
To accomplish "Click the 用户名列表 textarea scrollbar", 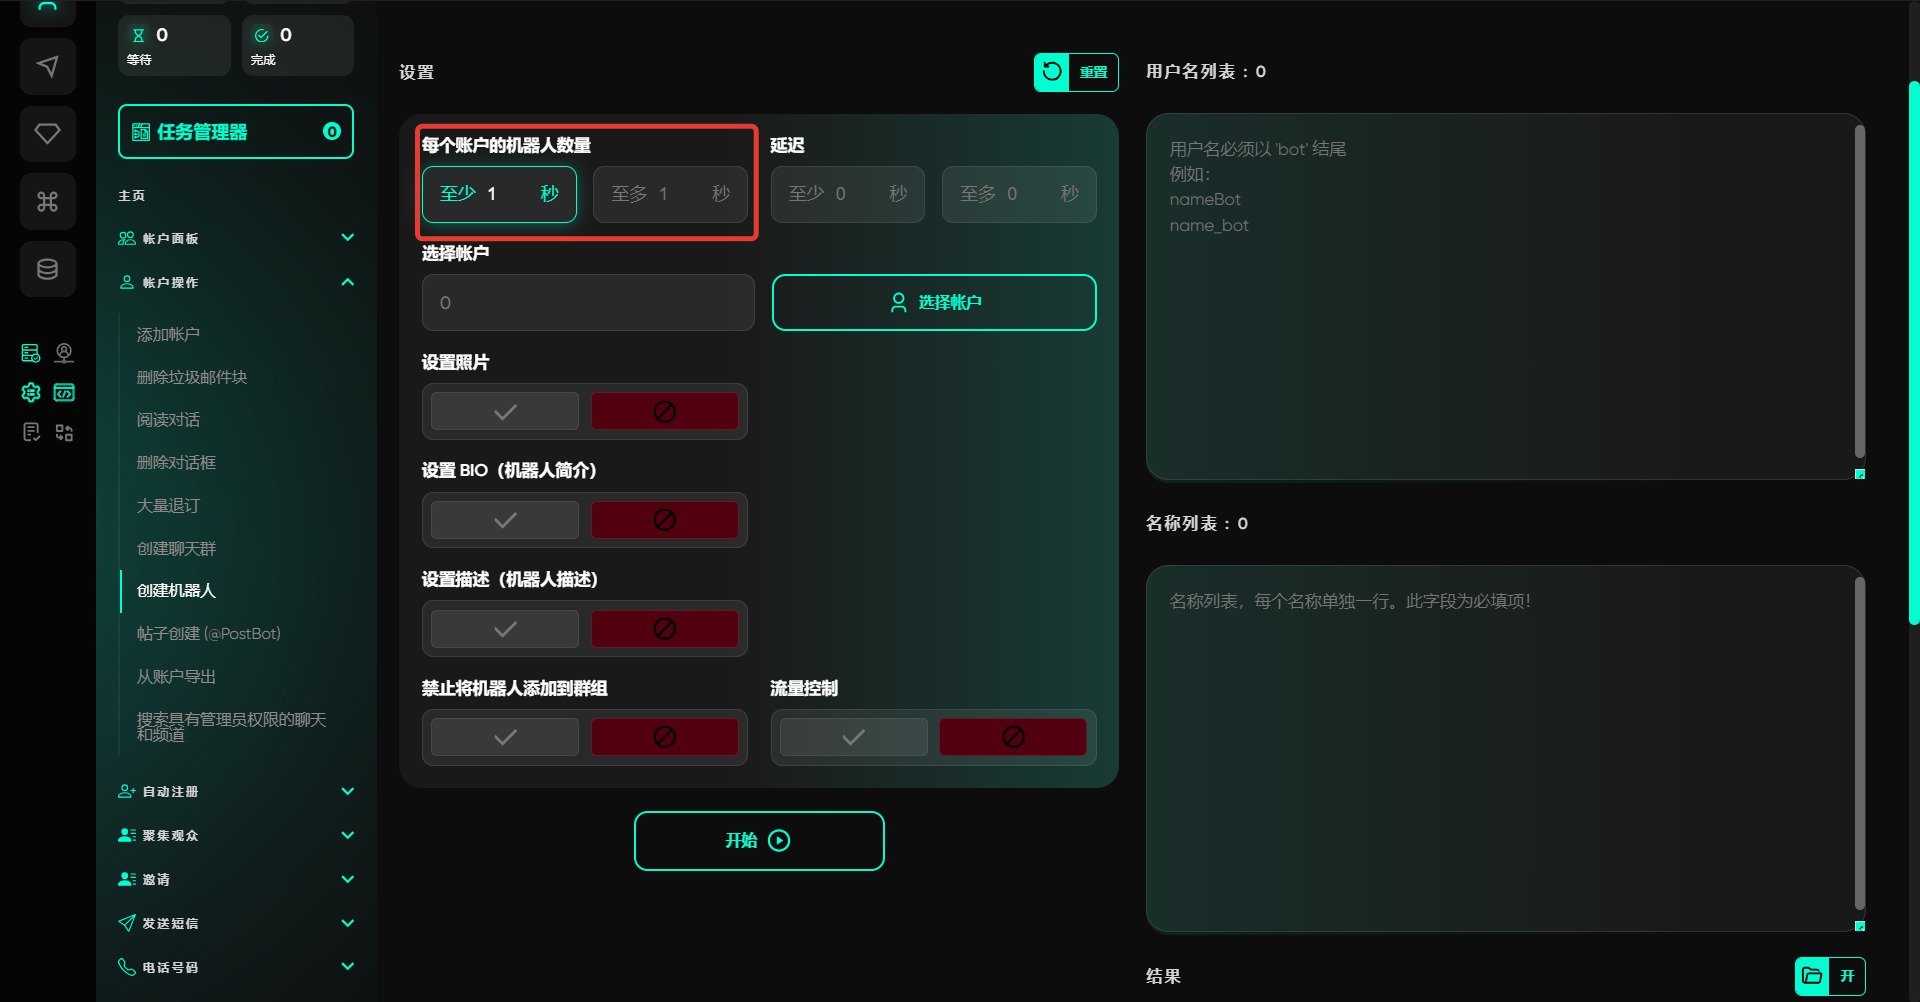I will click(1859, 290).
